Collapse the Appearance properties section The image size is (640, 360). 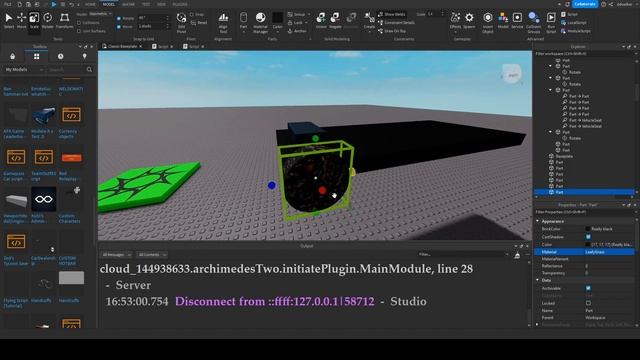pyautogui.click(x=538, y=221)
